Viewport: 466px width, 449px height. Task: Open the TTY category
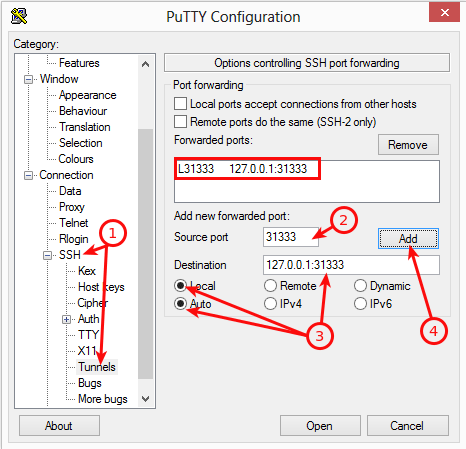[88, 335]
